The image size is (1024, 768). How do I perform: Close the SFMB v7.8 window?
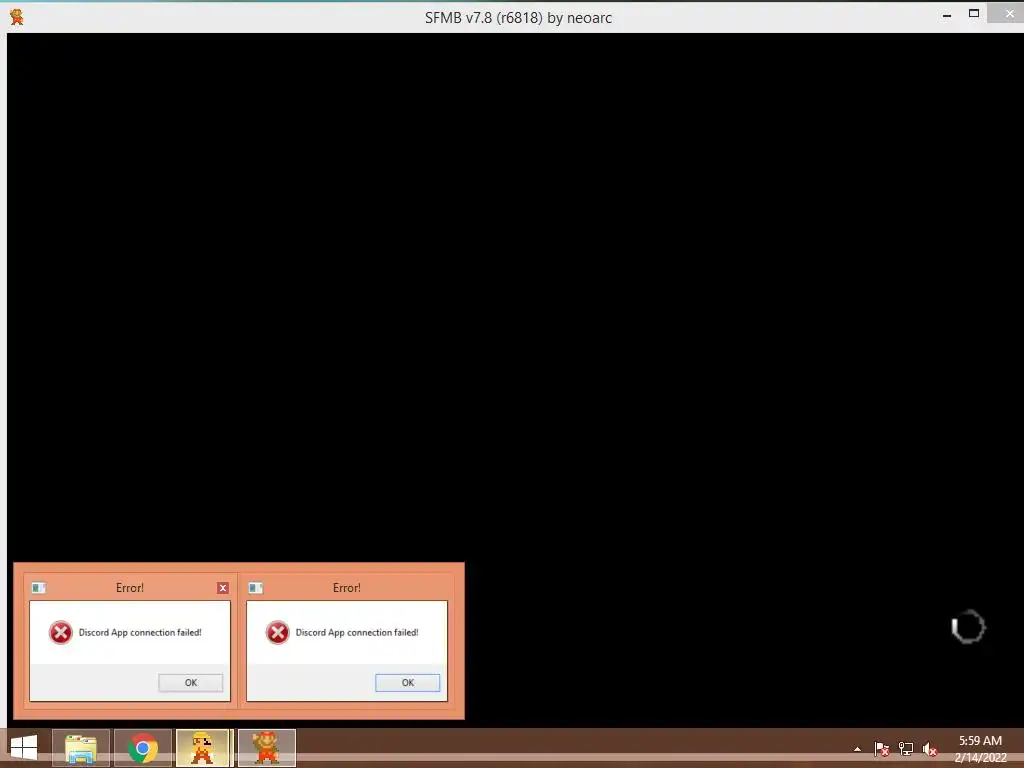(1009, 14)
